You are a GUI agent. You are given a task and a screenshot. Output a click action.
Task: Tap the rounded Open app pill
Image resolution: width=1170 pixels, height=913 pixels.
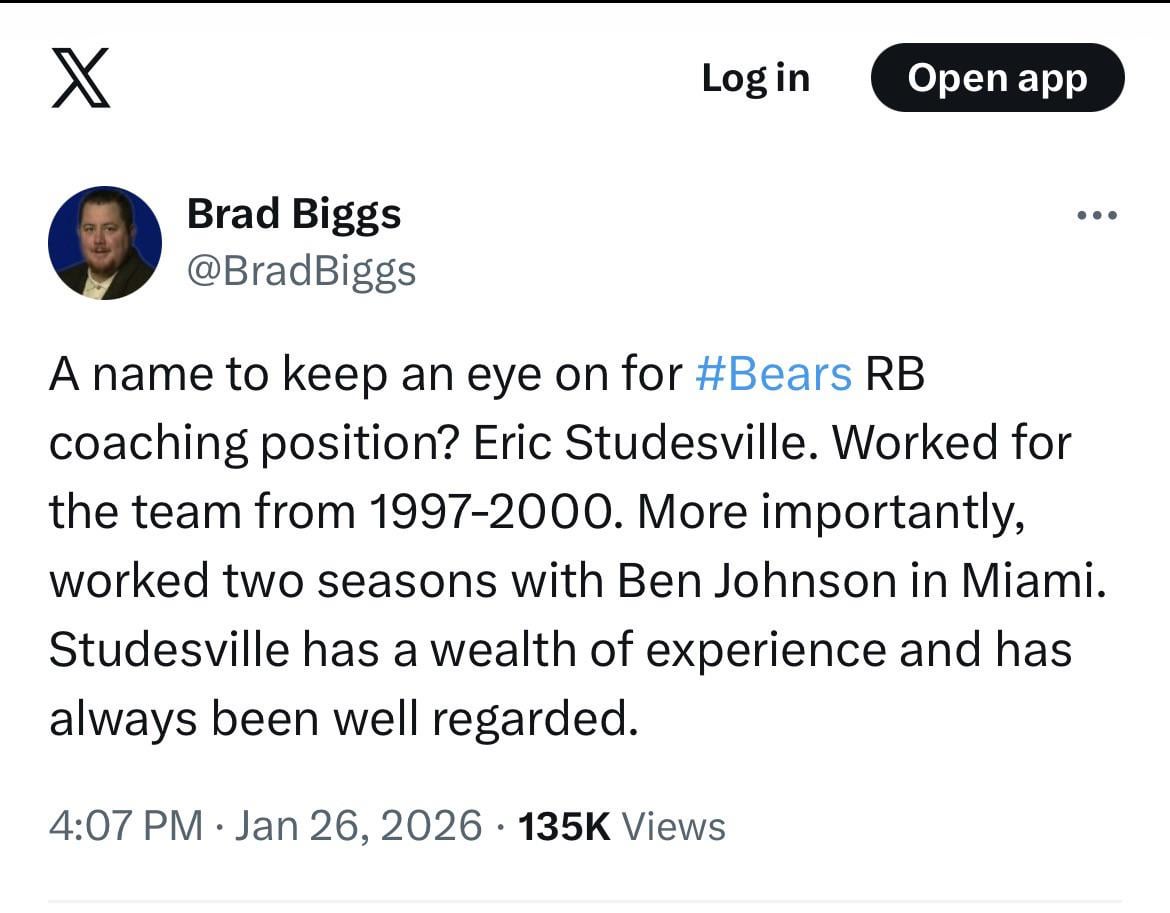coord(997,78)
